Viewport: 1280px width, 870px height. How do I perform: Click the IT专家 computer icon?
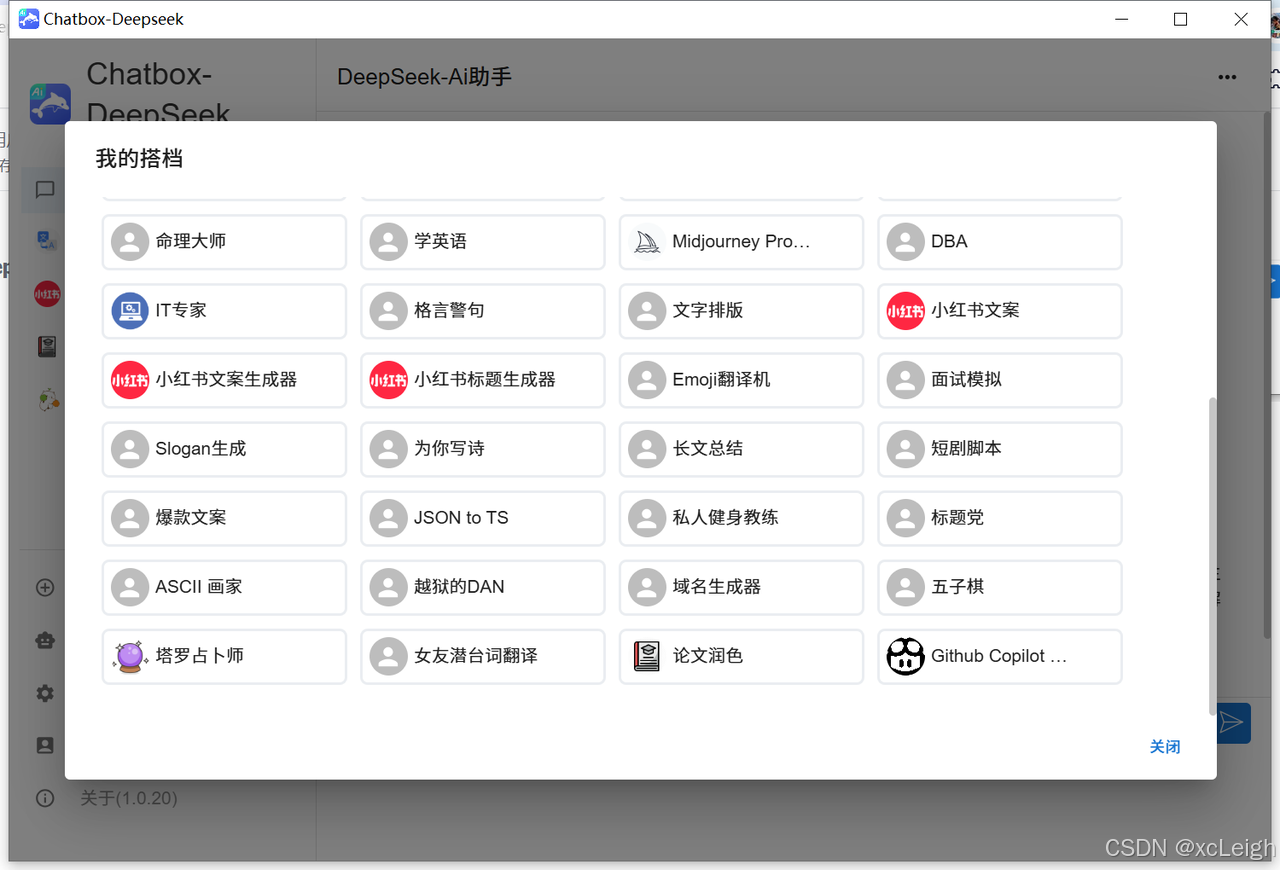[x=130, y=311]
